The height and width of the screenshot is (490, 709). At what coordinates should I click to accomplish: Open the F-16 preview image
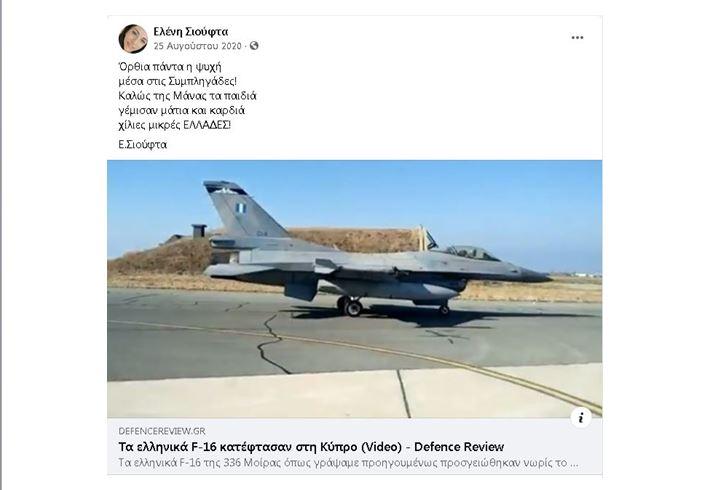tap(354, 289)
